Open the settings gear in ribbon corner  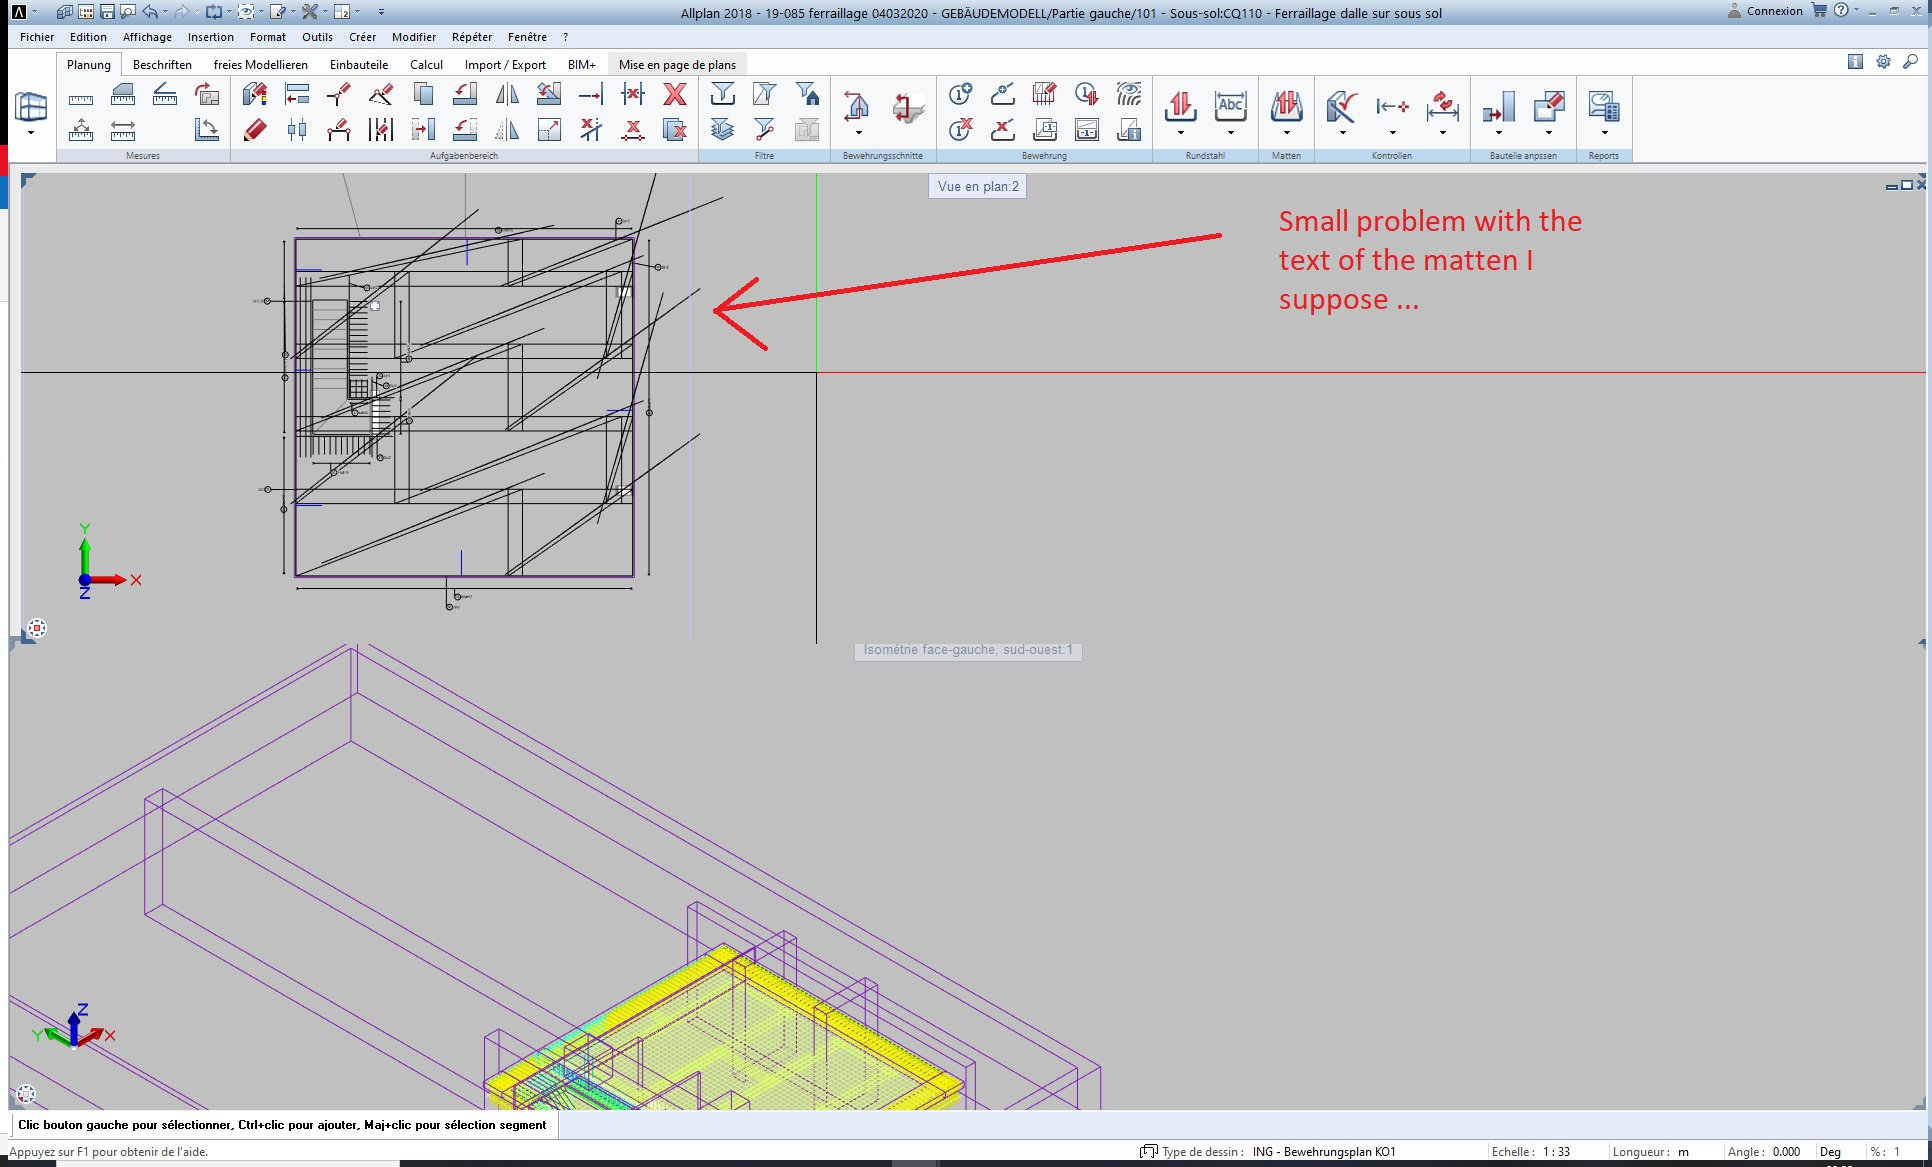pos(1883,62)
